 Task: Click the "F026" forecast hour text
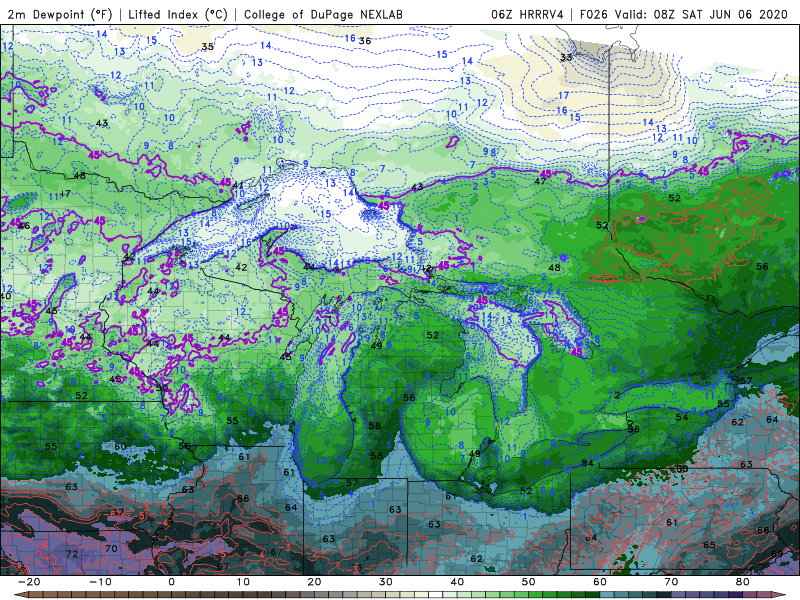point(594,14)
